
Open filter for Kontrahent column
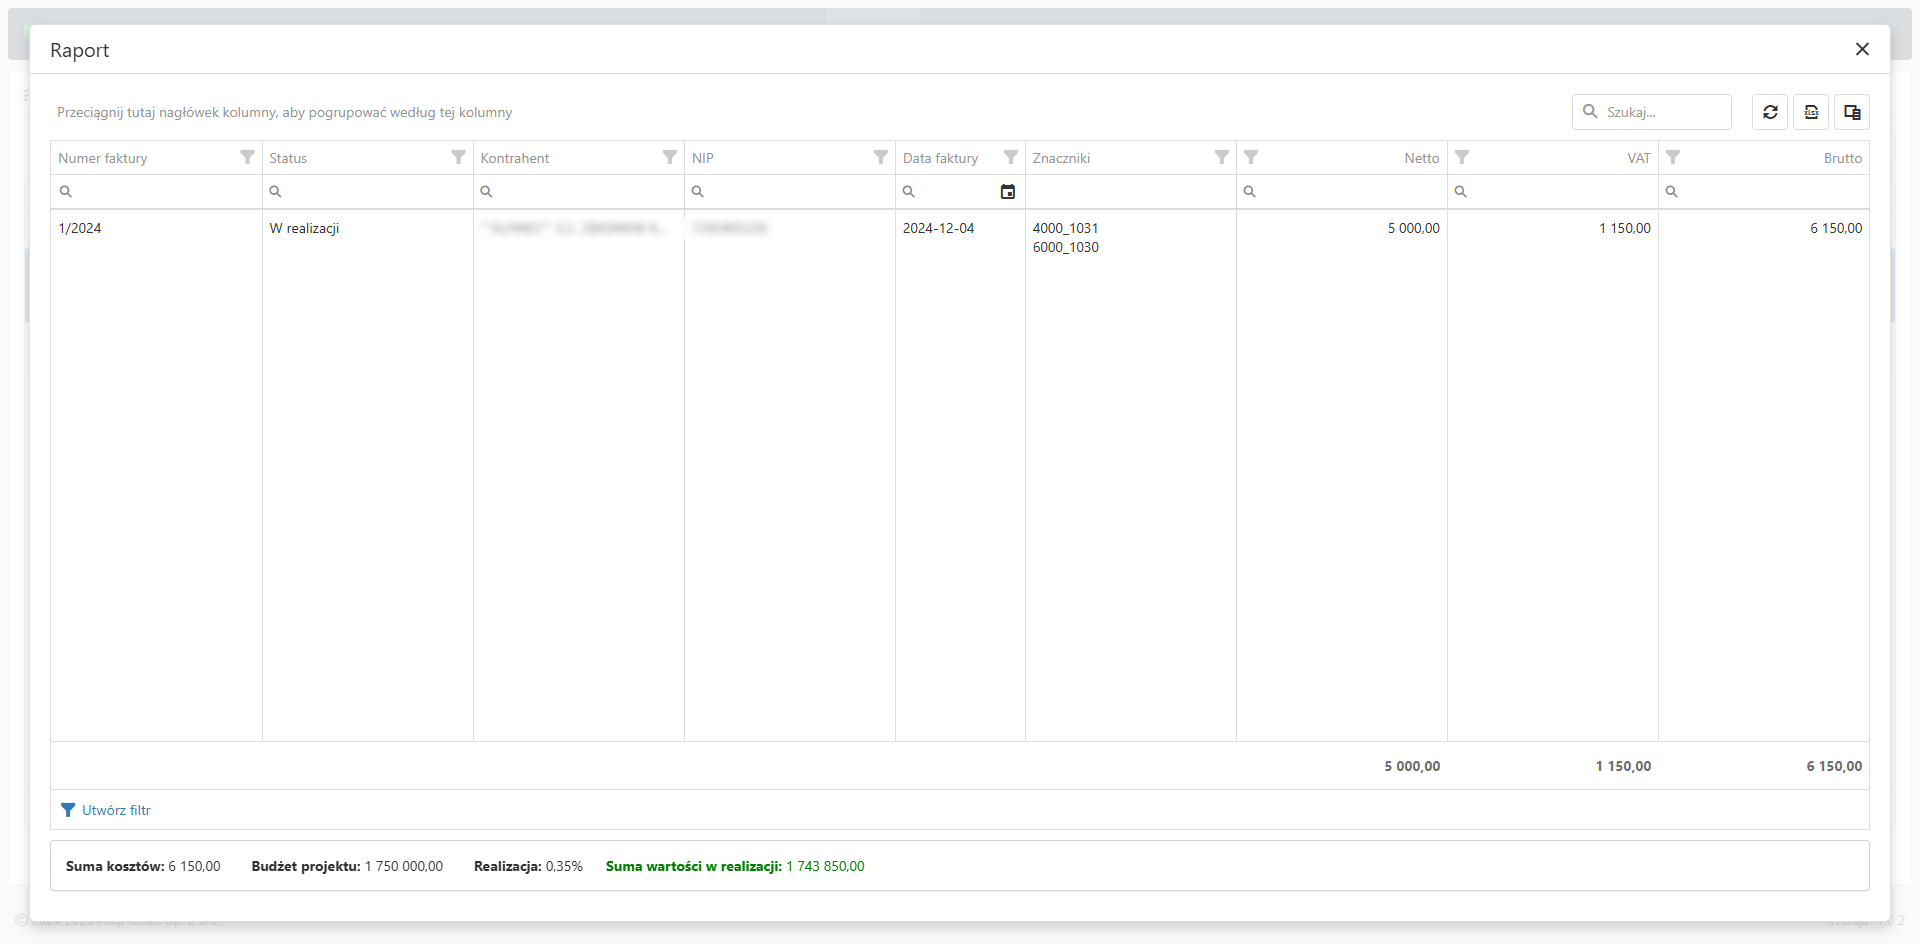[669, 157]
